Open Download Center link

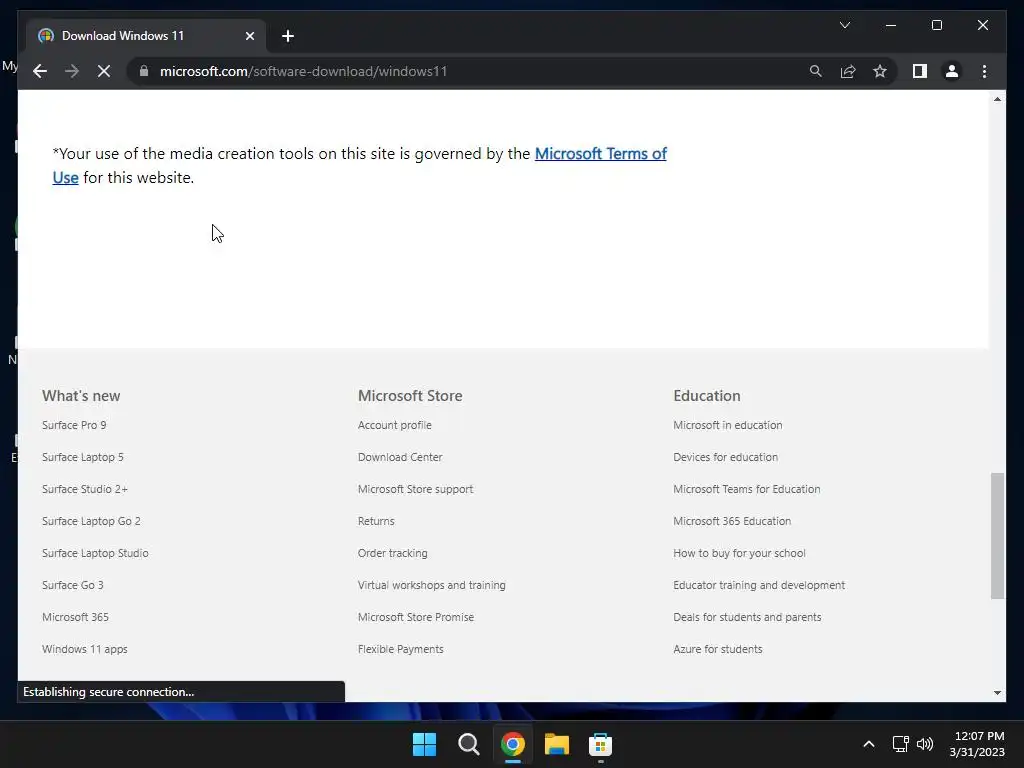click(x=400, y=457)
